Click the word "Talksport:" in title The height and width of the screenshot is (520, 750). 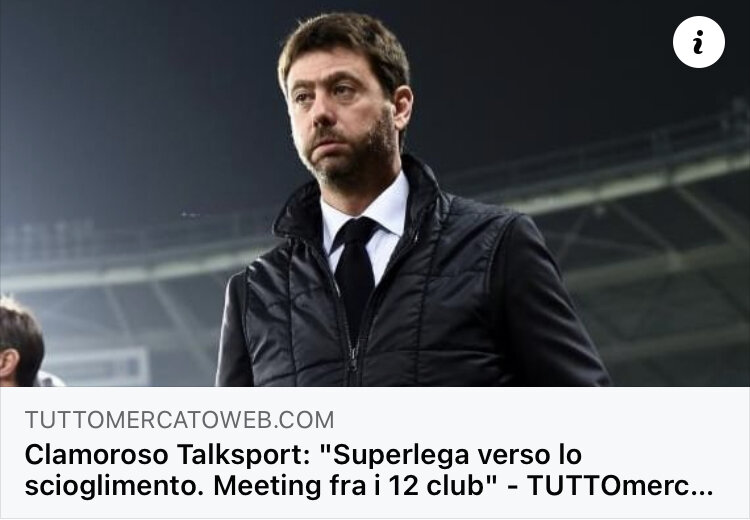243,454
